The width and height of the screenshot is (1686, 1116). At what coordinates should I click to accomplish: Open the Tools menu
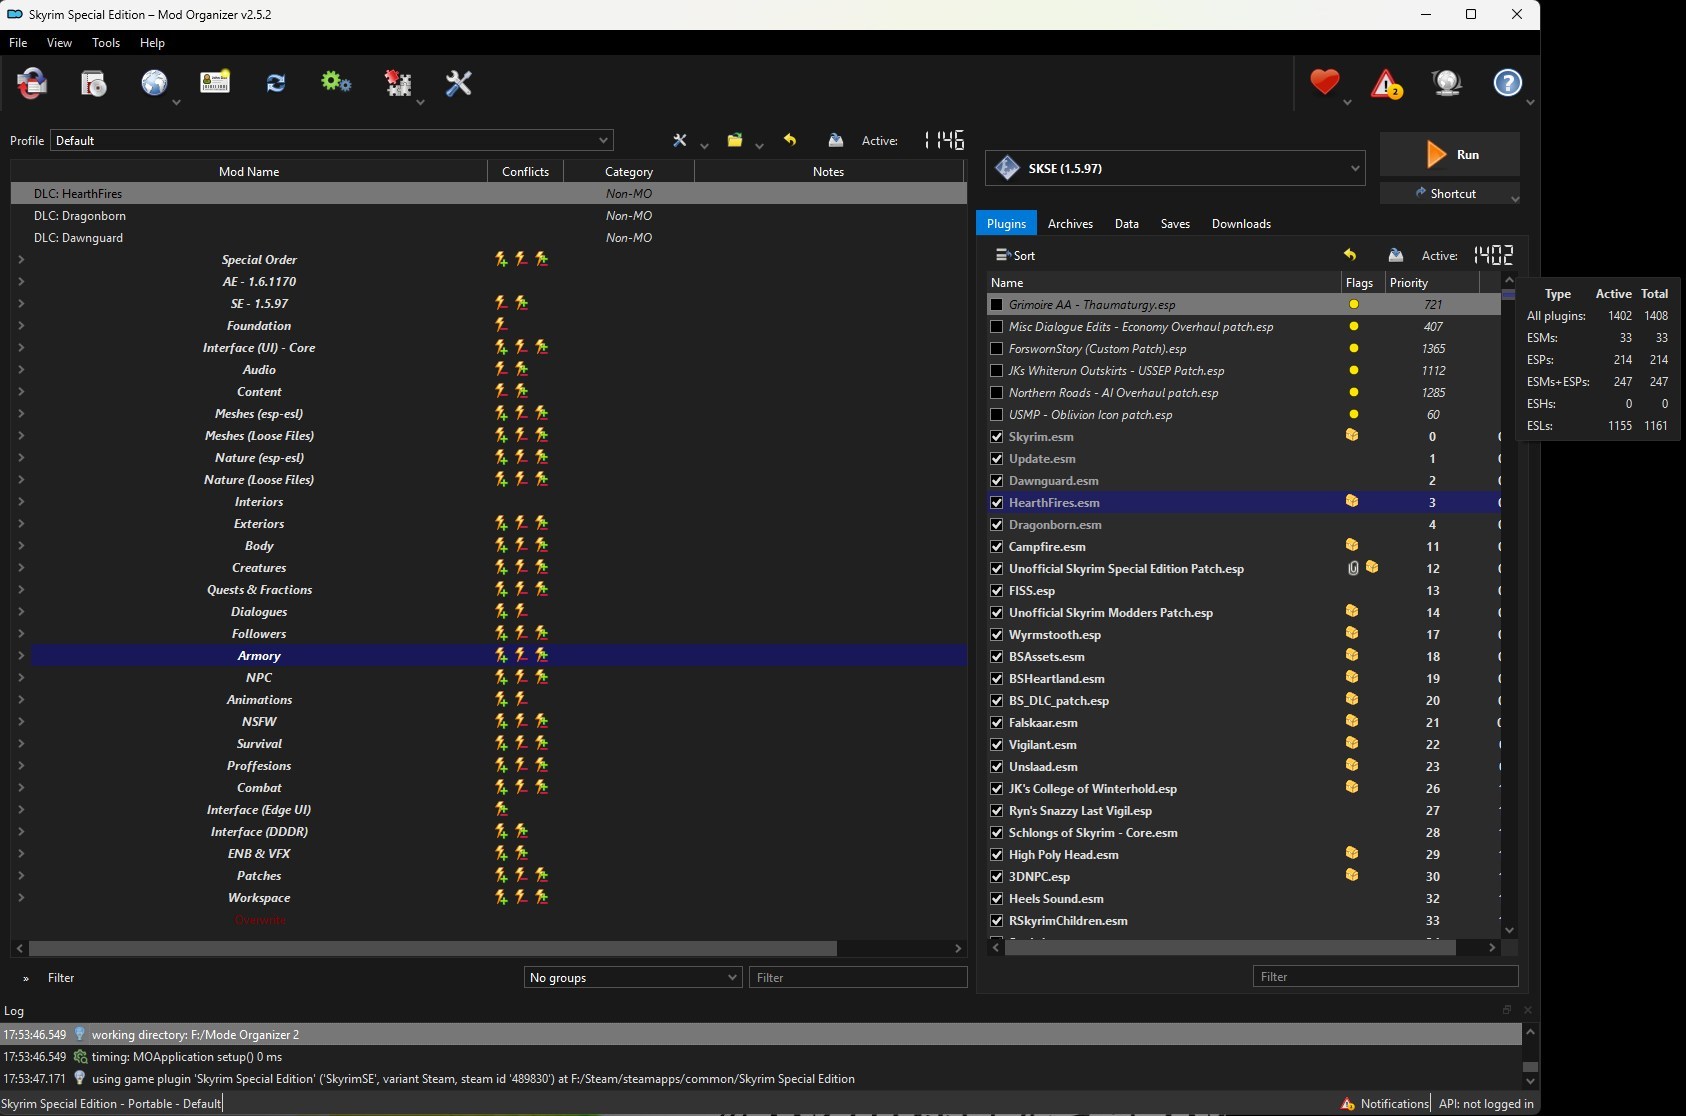tap(106, 43)
